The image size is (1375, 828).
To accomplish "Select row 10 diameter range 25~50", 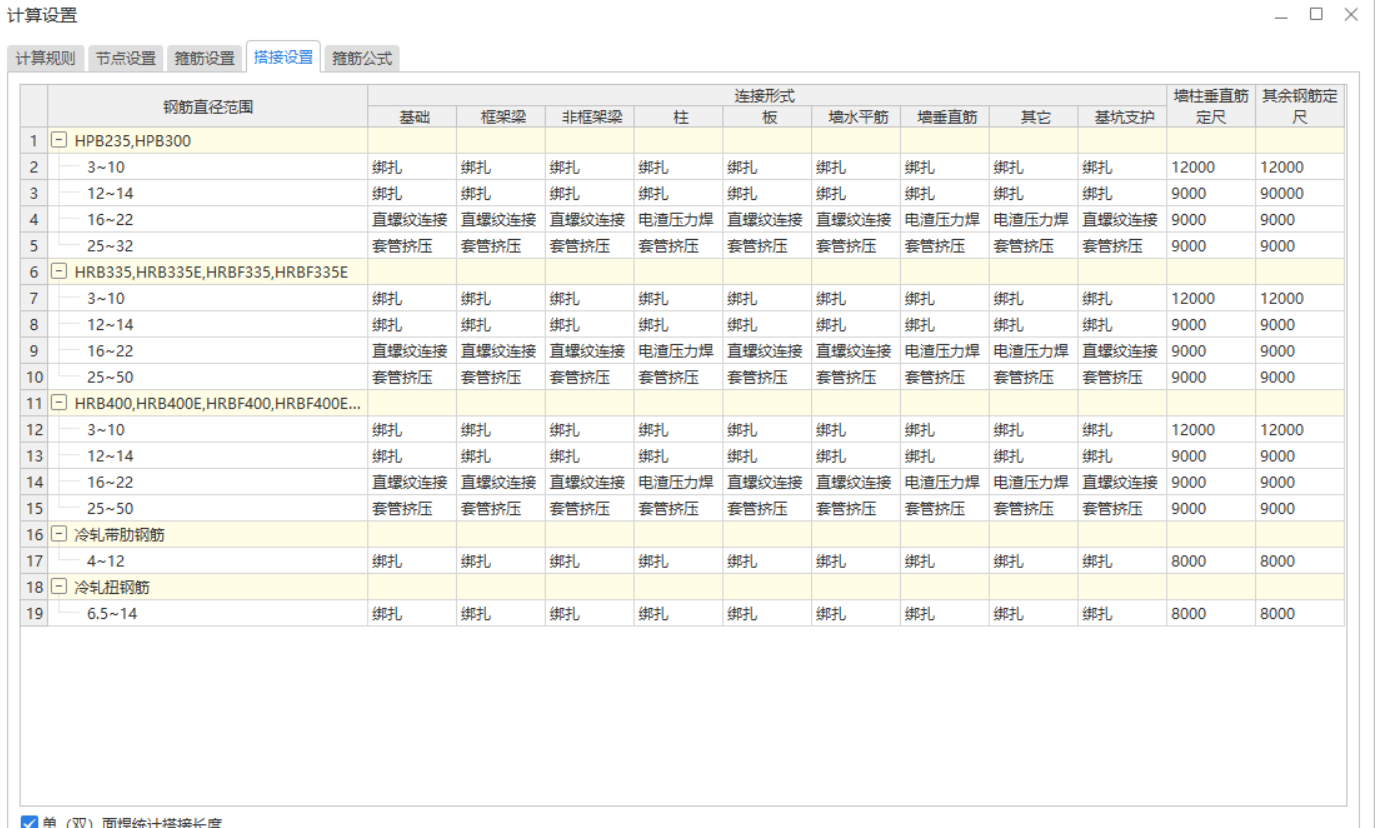I will (x=208, y=377).
